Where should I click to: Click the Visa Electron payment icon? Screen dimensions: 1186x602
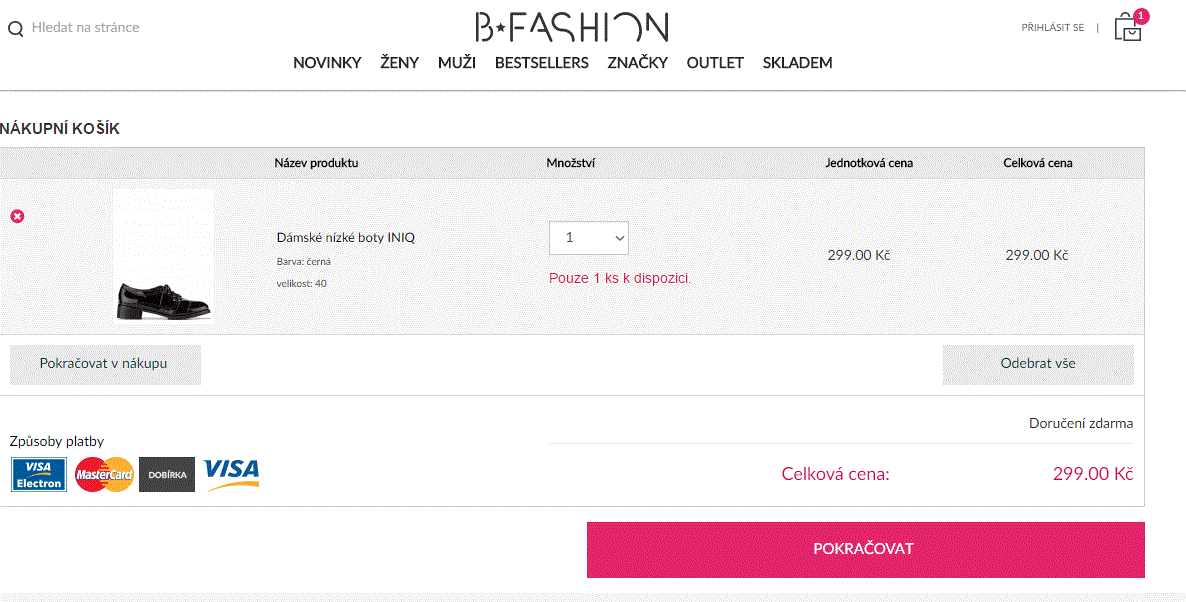[39, 475]
